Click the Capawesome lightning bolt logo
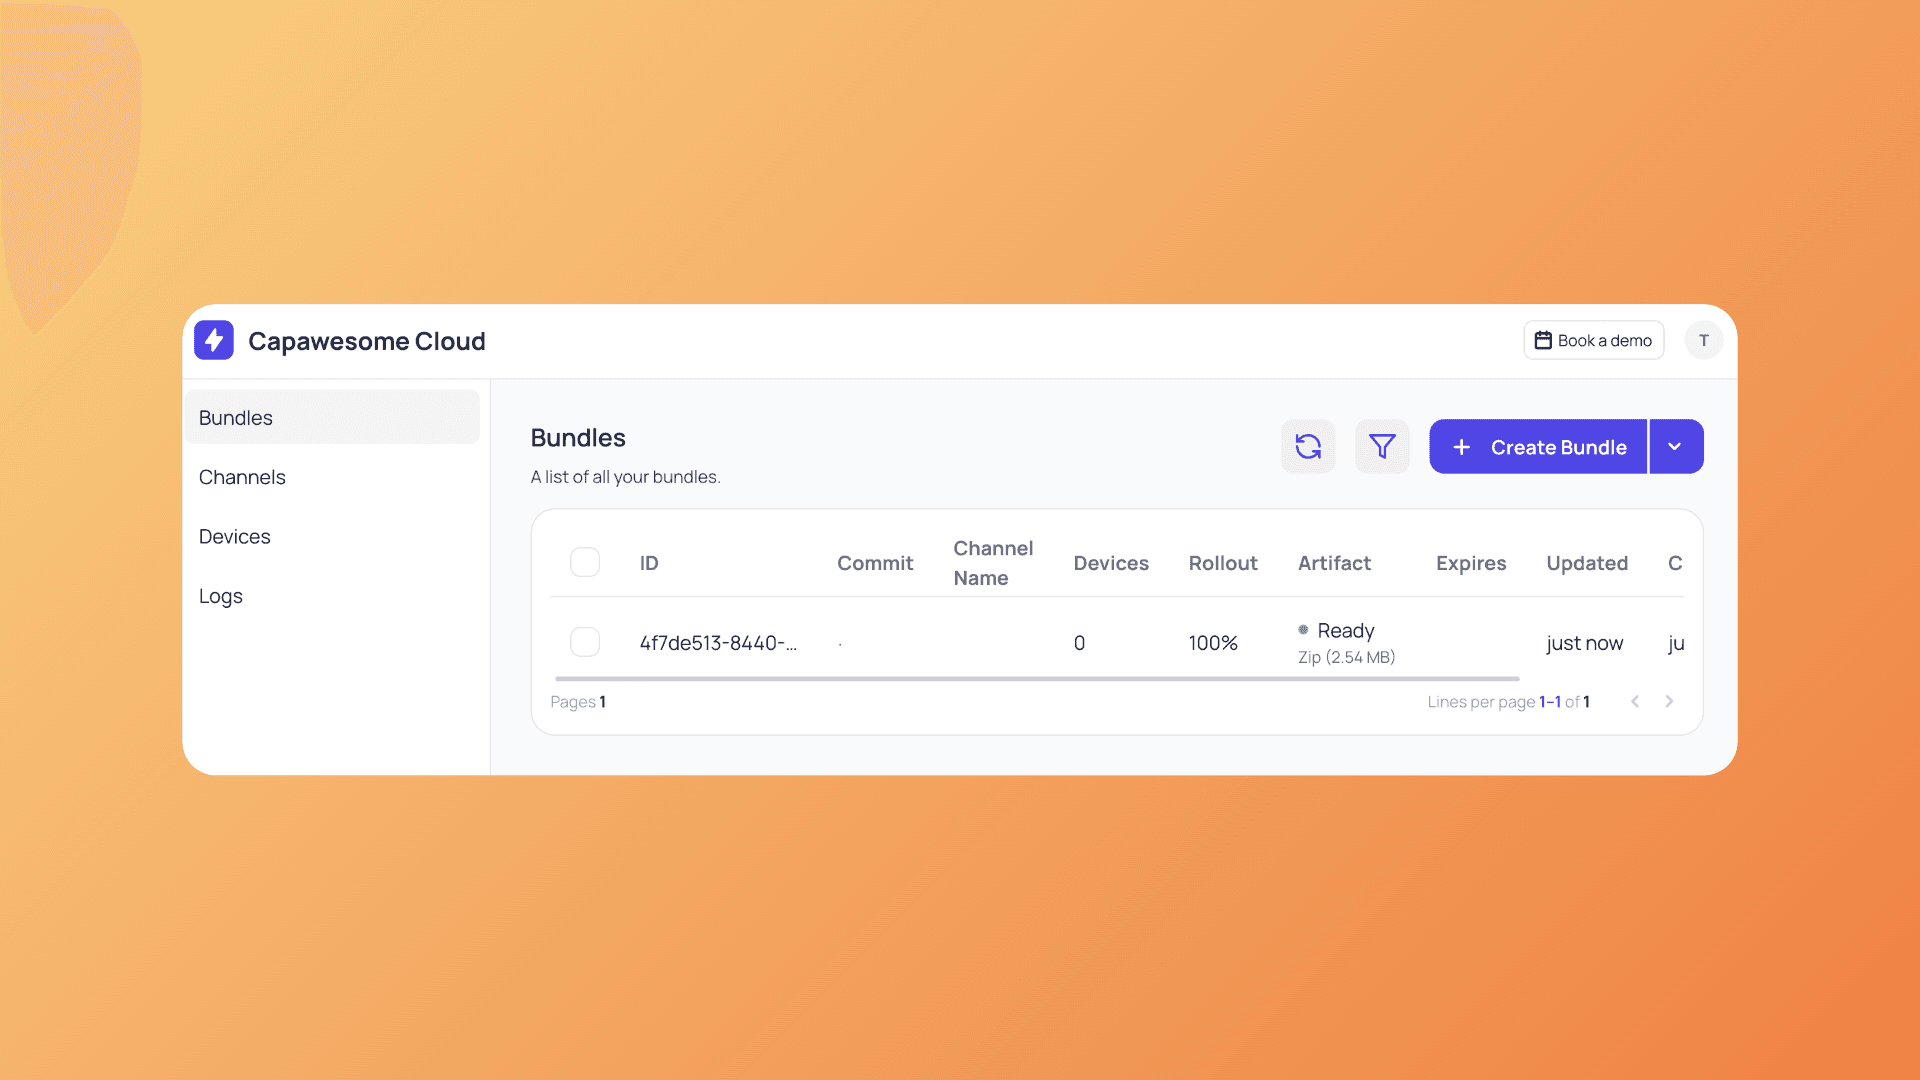Viewport: 1920px width, 1080px height. point(214,340)
